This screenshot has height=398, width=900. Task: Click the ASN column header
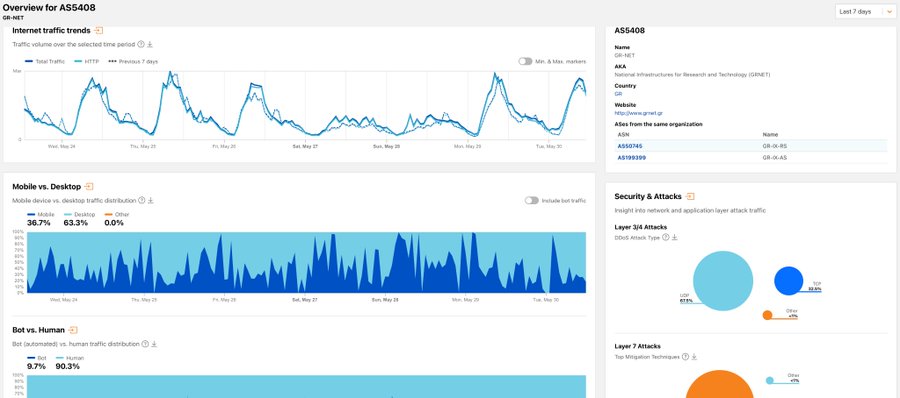[623, 134]
